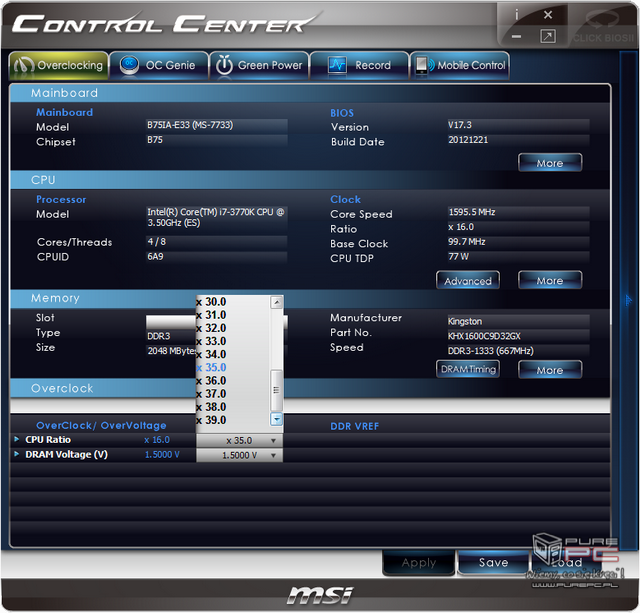The width and height of the screenshot is (640, 613).
Task: Click the Build Date 20121221 value
Action: (x=518, y=140)
